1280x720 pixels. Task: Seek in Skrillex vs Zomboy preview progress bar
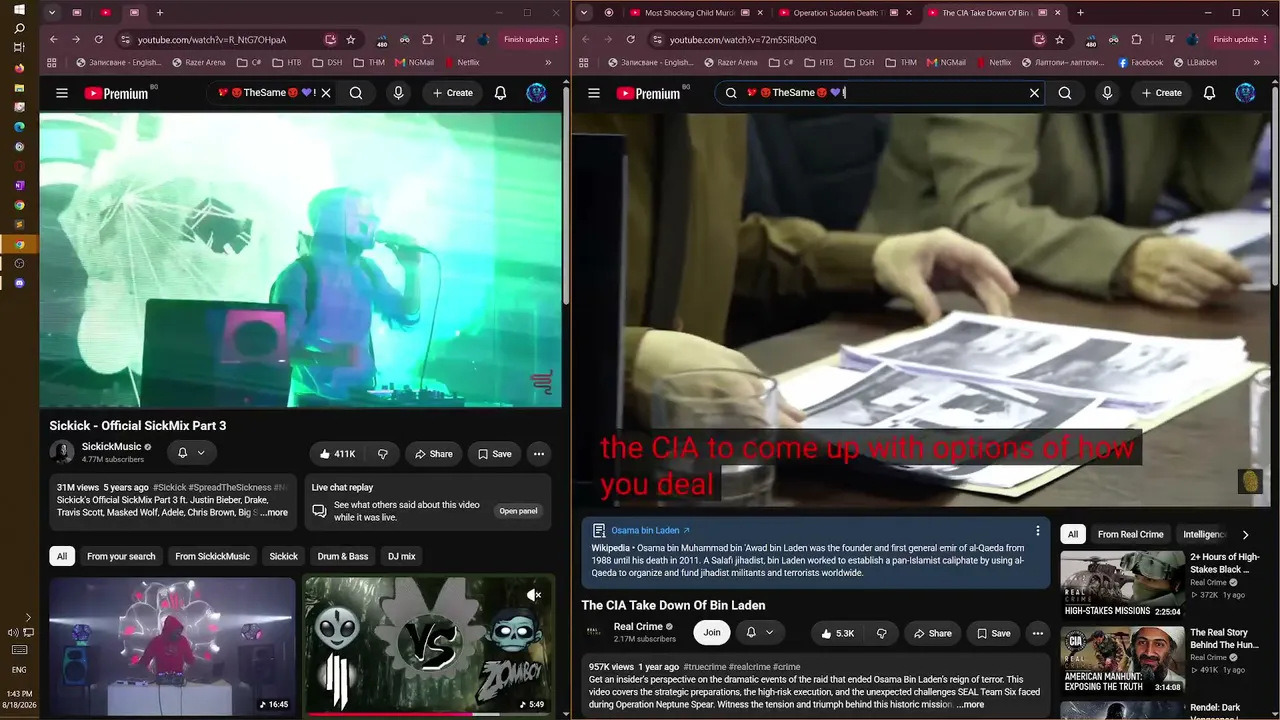pyautogui.click(x=430, y=714)
